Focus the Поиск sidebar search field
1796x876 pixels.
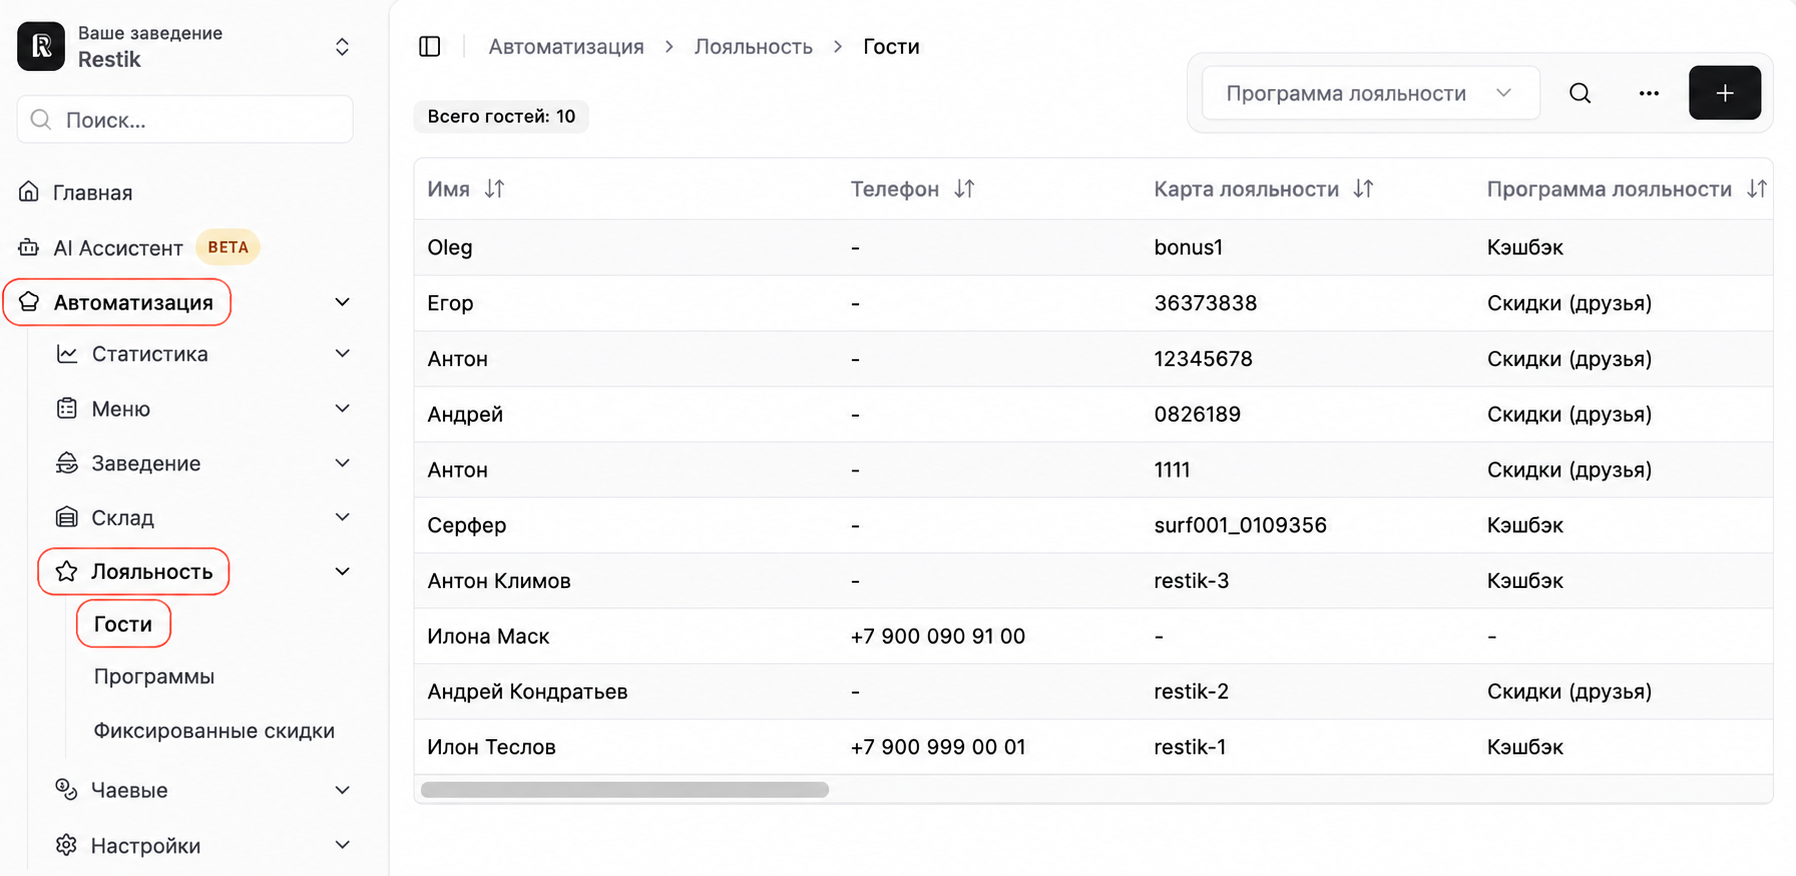185,120
